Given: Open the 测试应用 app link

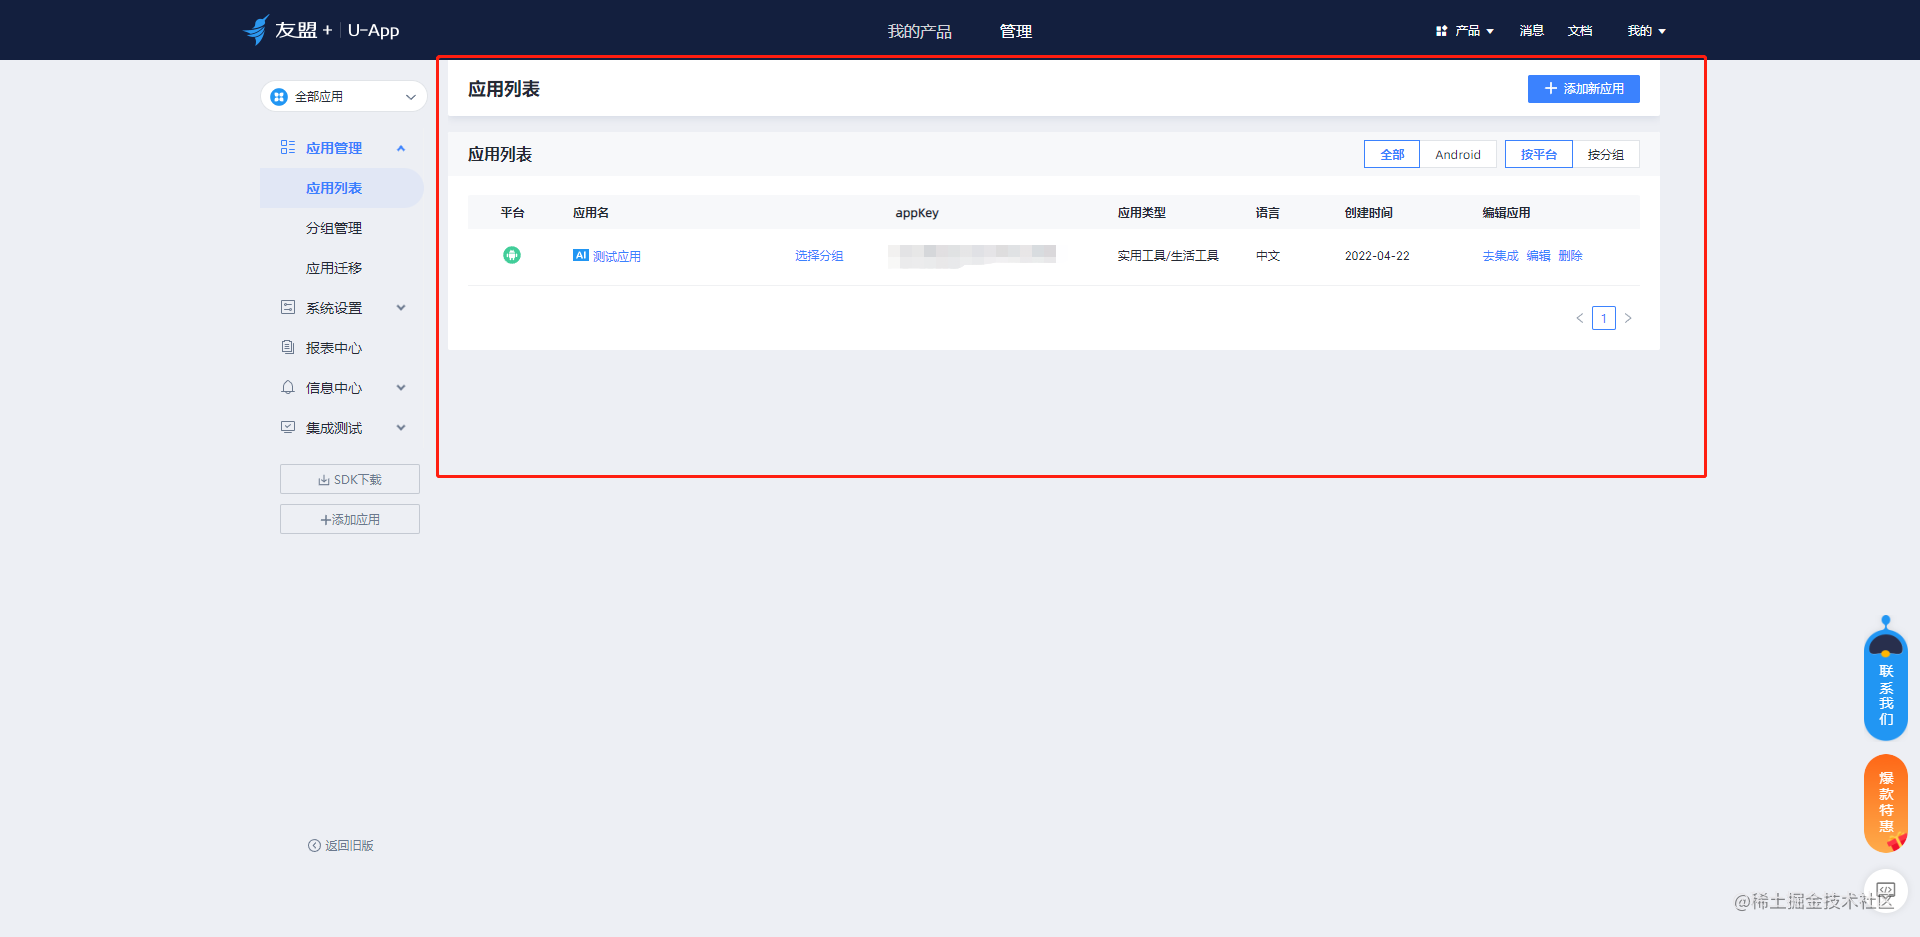Looking at the screenshot, I should 617,256.
